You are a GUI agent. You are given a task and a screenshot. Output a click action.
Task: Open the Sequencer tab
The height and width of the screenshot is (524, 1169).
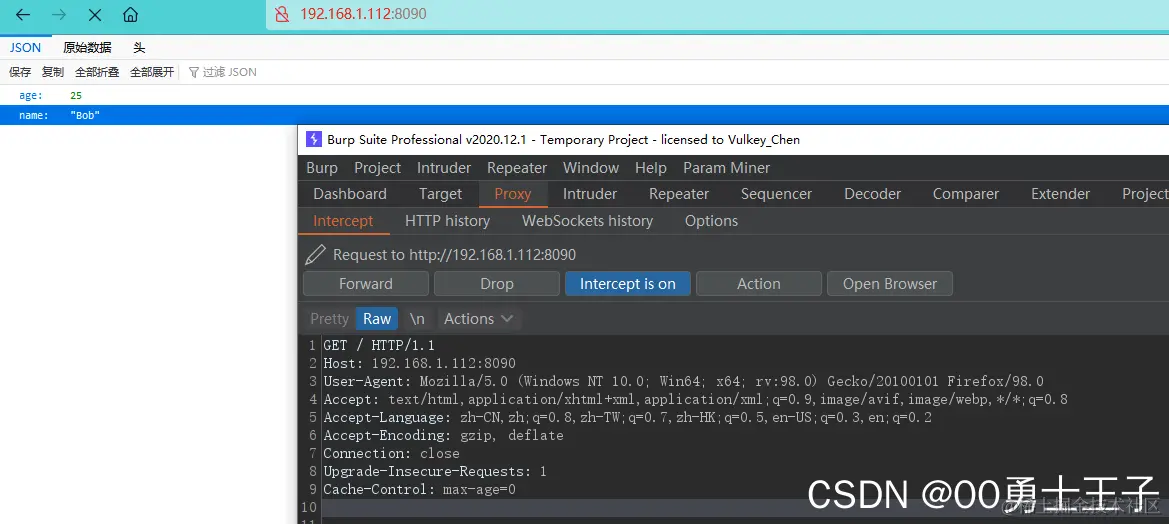(x=776, y=194)
